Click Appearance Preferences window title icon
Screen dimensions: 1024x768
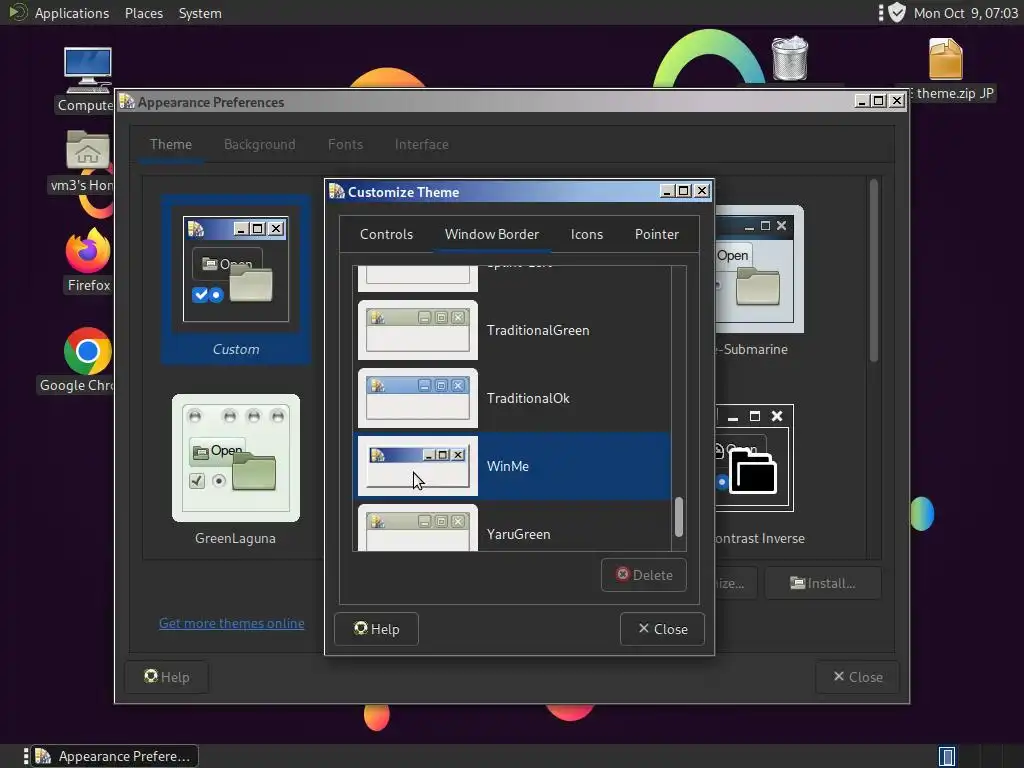click(x=127, y=102)
